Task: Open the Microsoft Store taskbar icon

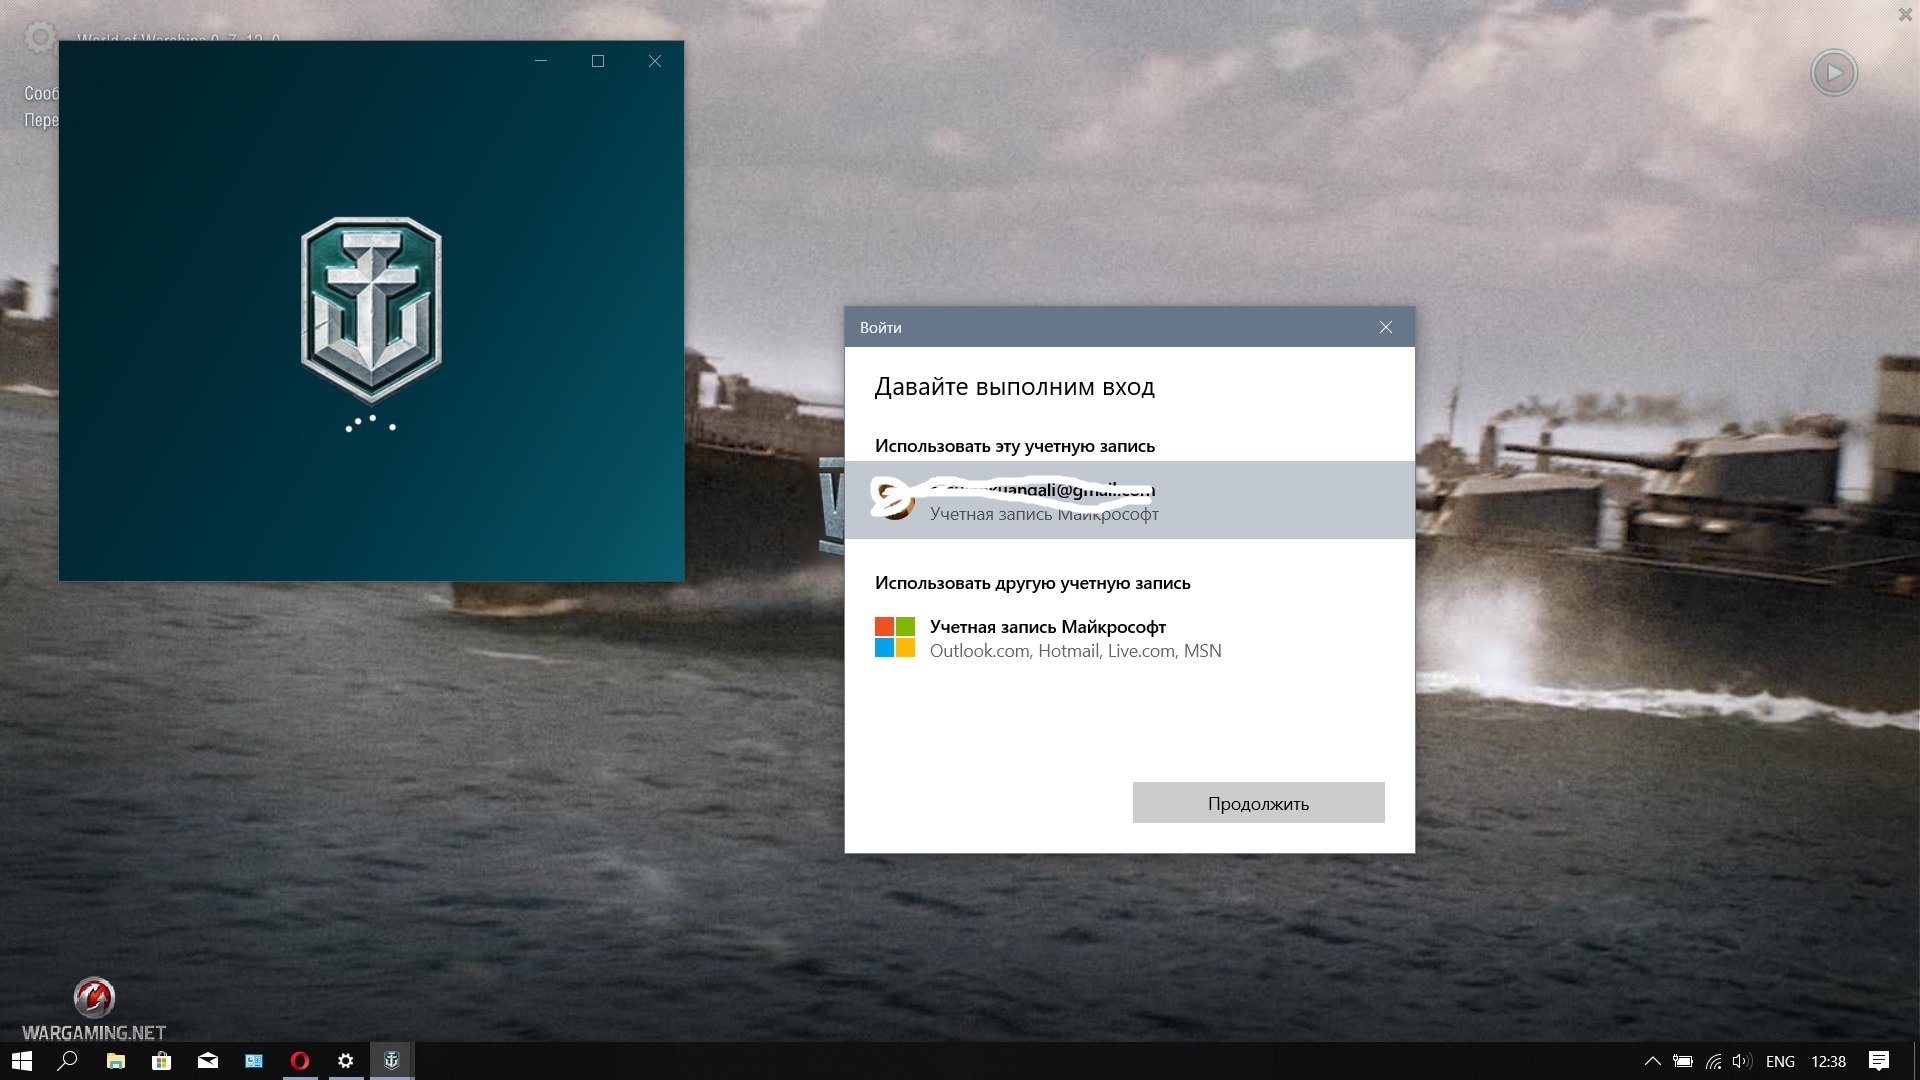Action: [x=161, y=1061]
